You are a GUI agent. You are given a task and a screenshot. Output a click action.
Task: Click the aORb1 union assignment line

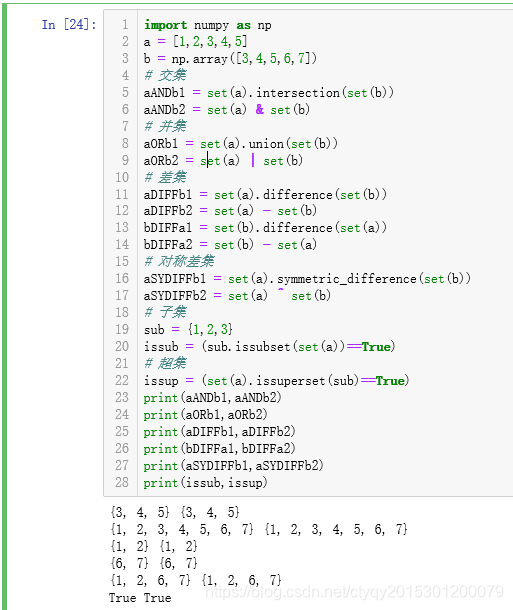[241, 144]
